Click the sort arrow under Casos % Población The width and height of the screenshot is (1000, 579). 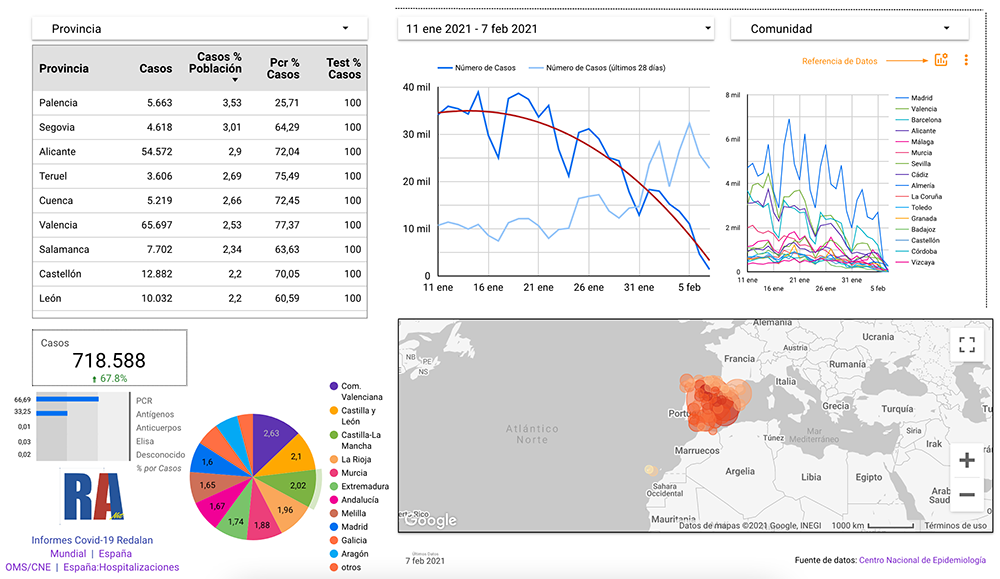pos(235,80)
